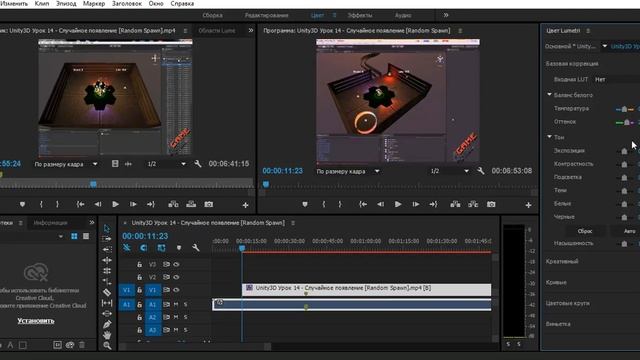Open the Справка menu
The height and width of the screenshot is (360, 640).
[x=182, y=4]
